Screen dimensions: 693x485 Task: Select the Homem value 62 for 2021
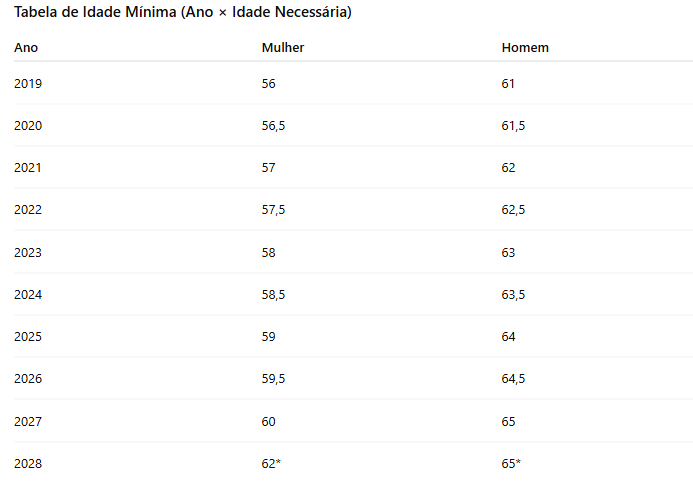point(508,168)
